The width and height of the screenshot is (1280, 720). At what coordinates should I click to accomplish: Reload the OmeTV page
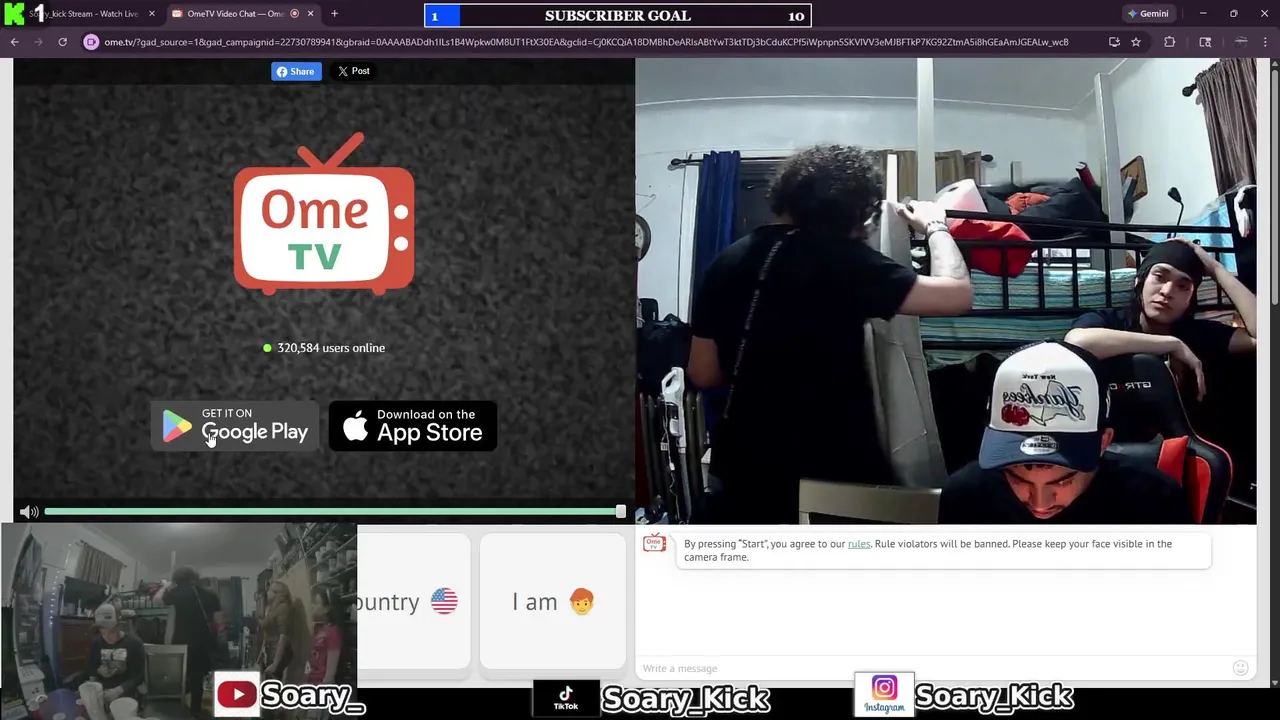62,42
